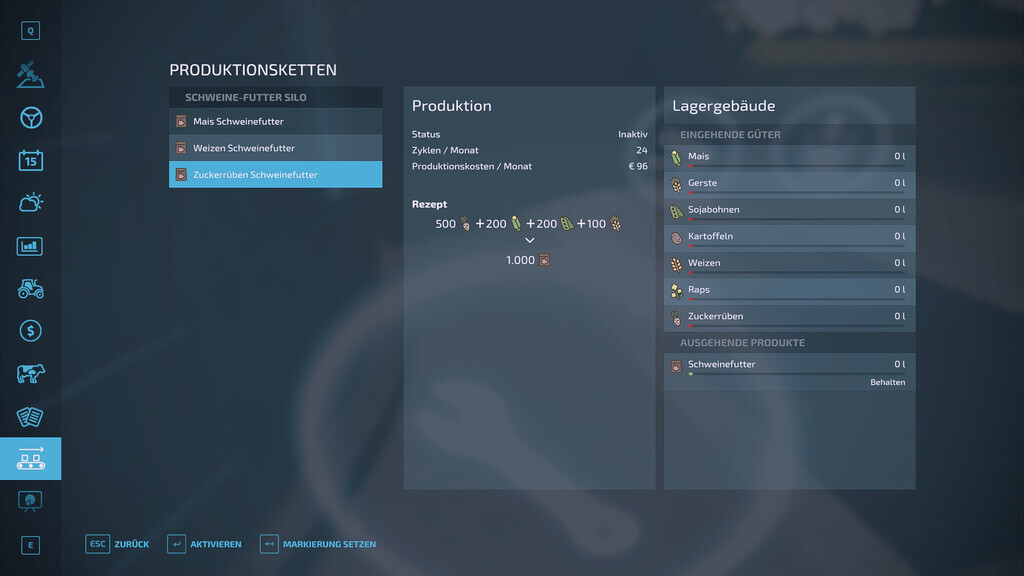This screenshot has height=576, width=1024.
Task: Click the Kartoffeln storage row
Action: click(790, 238)
